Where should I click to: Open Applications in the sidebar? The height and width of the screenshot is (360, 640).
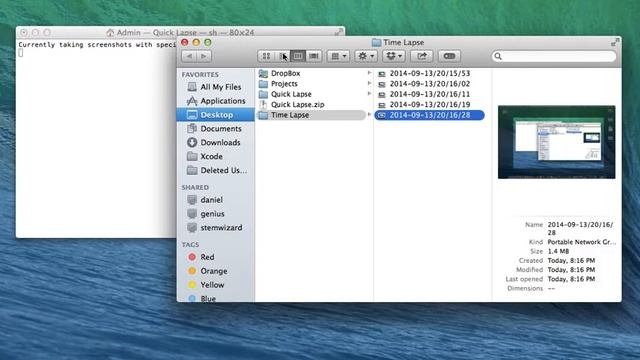click(x=216, y=101)
